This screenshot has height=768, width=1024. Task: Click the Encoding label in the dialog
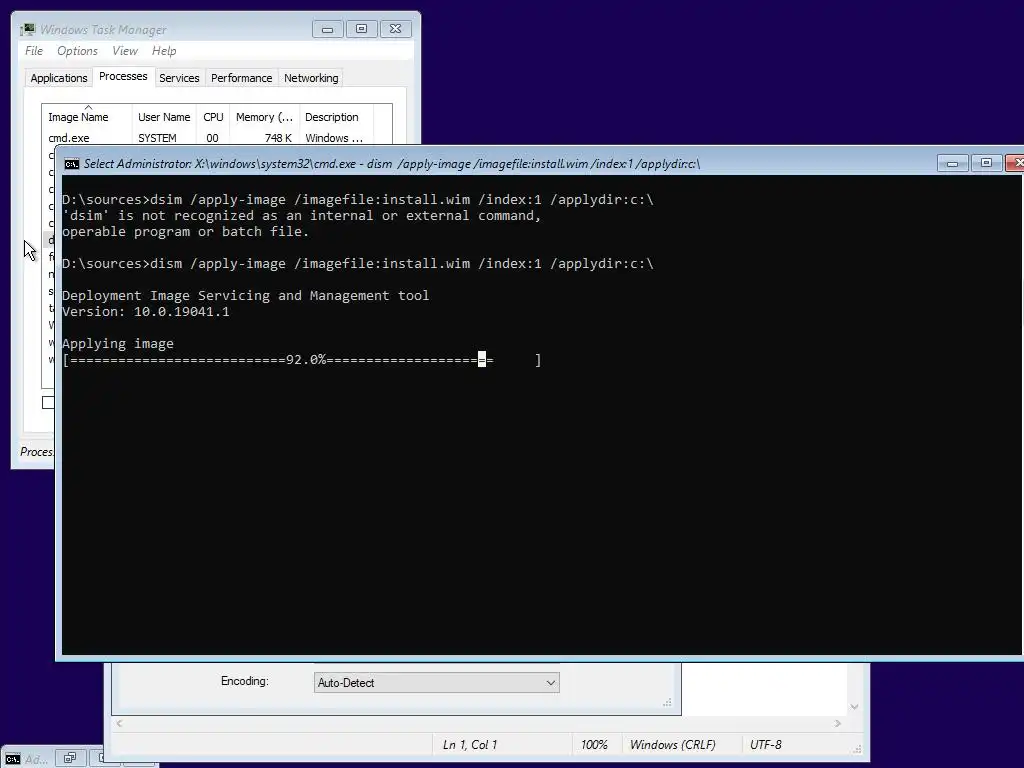click(244, 681)
